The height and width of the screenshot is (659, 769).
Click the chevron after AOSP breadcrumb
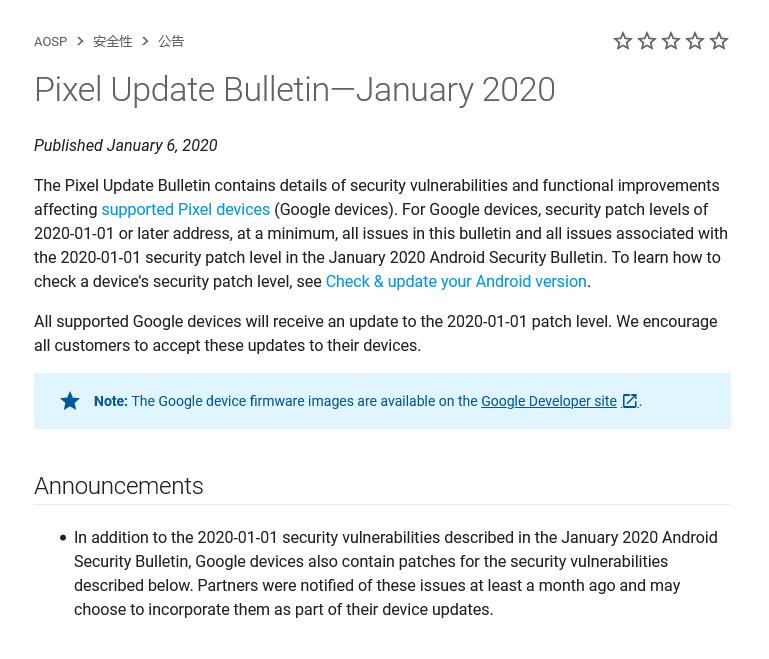pos(80,42)
